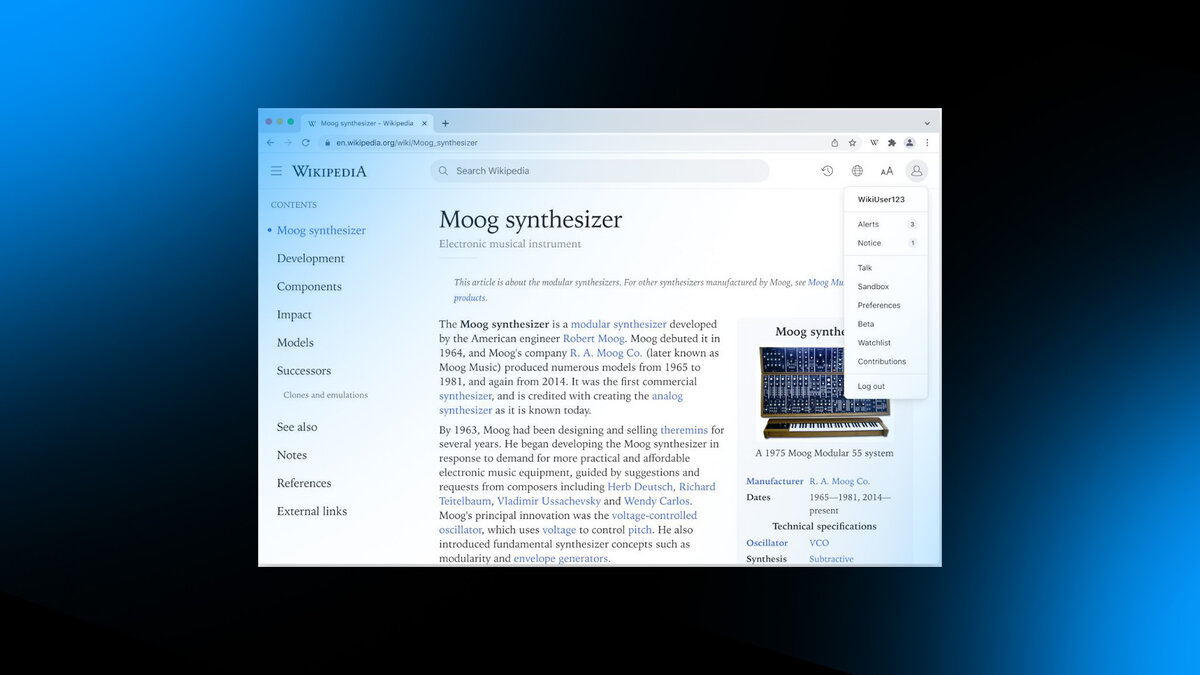This screenshot has width=1200, height=675.
Task: Close the Moog synthesizer browser tab
Action: (x=424, y=123)
